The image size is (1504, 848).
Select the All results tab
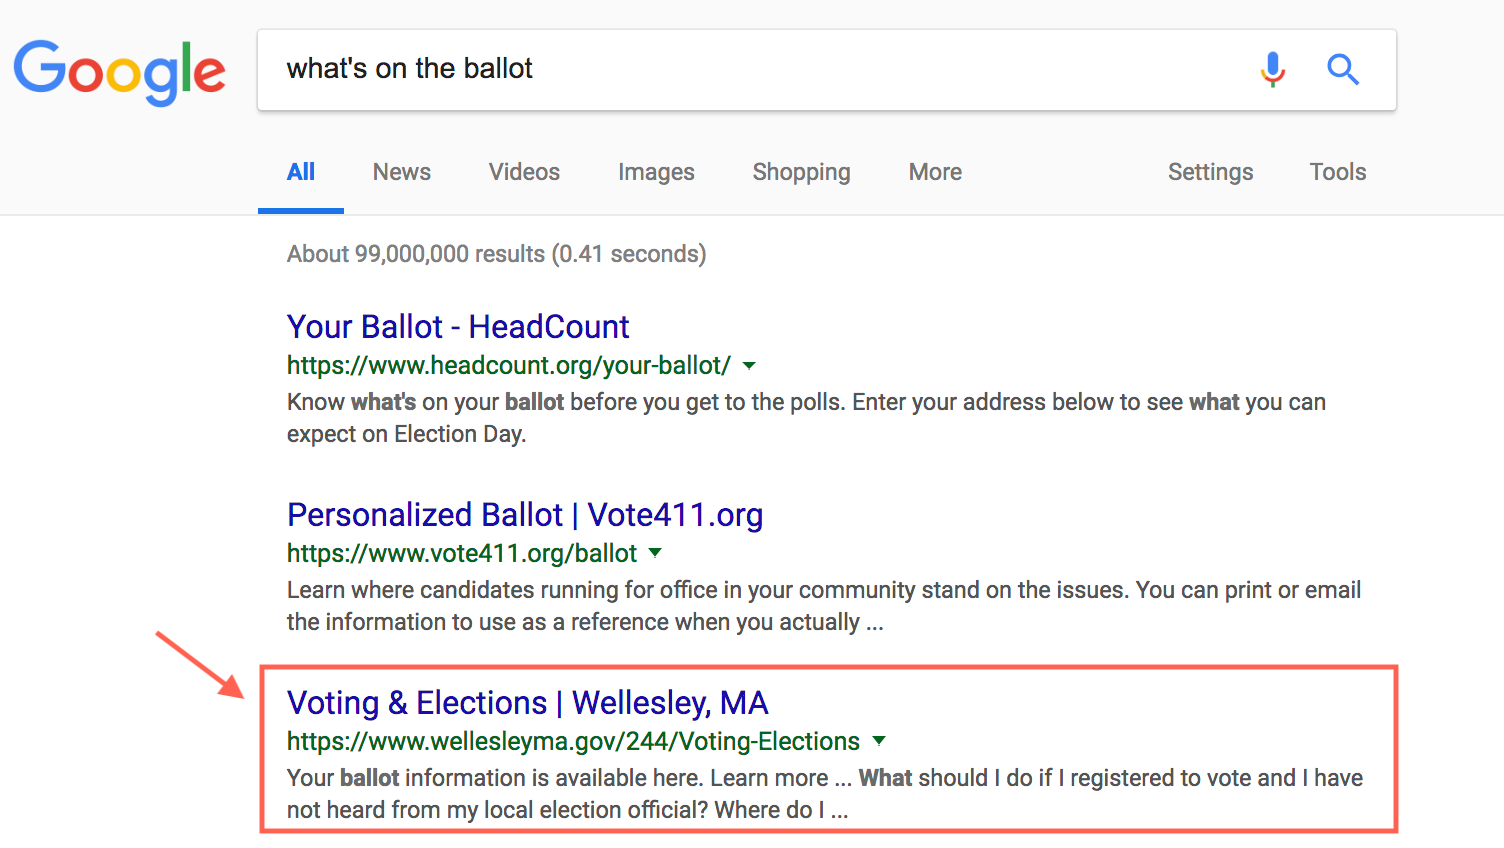point(300,172)
